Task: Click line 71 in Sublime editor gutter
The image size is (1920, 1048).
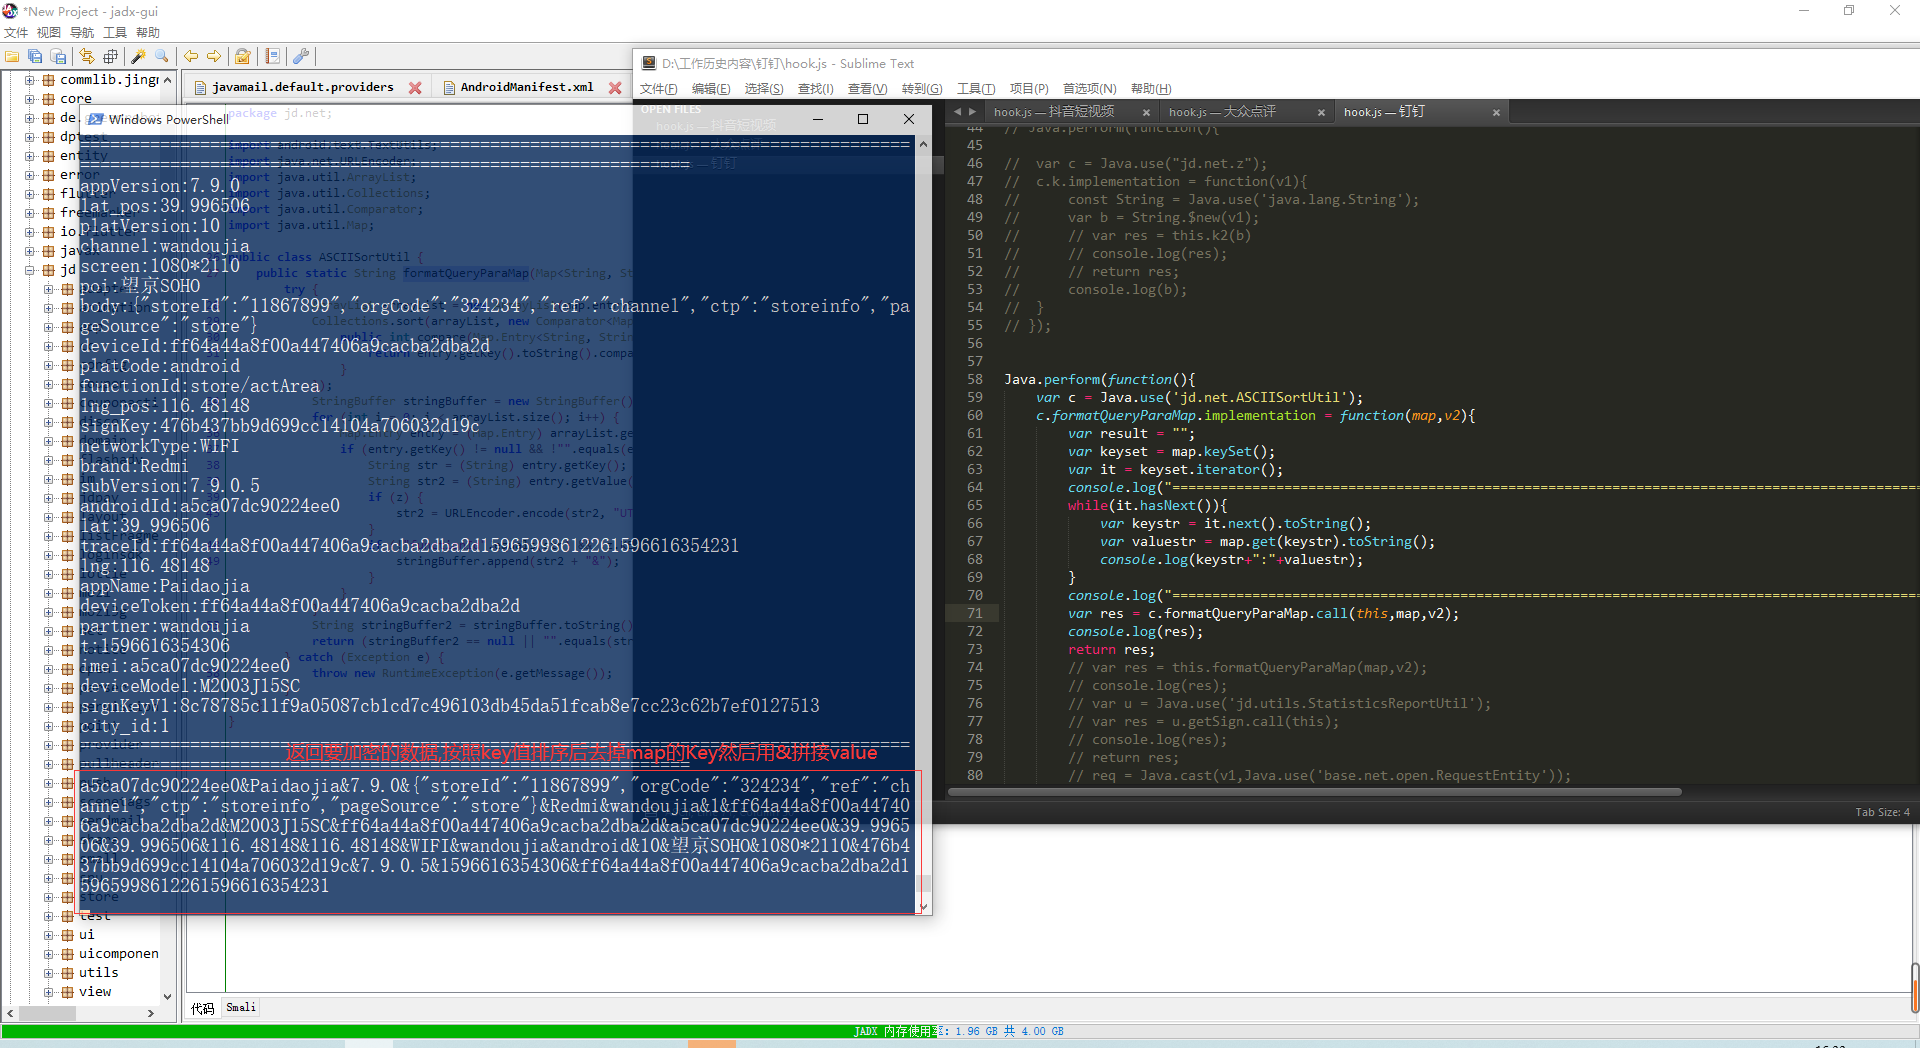Action: pos(974,614)
